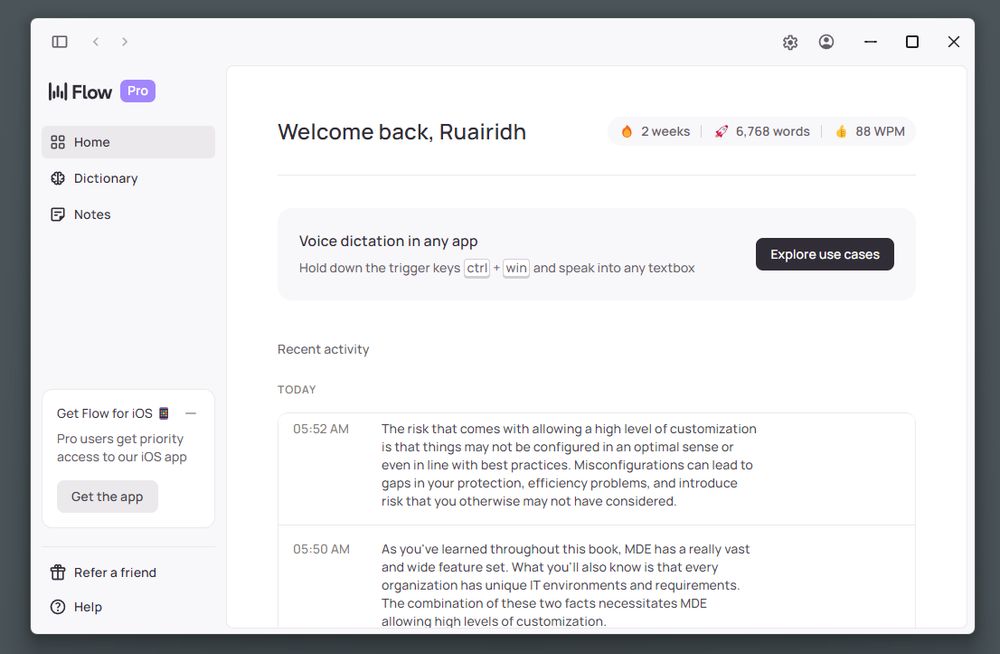This screenshot has height=654, width=1000.
Task: Open the Notes section
Action: click(128, 214)
